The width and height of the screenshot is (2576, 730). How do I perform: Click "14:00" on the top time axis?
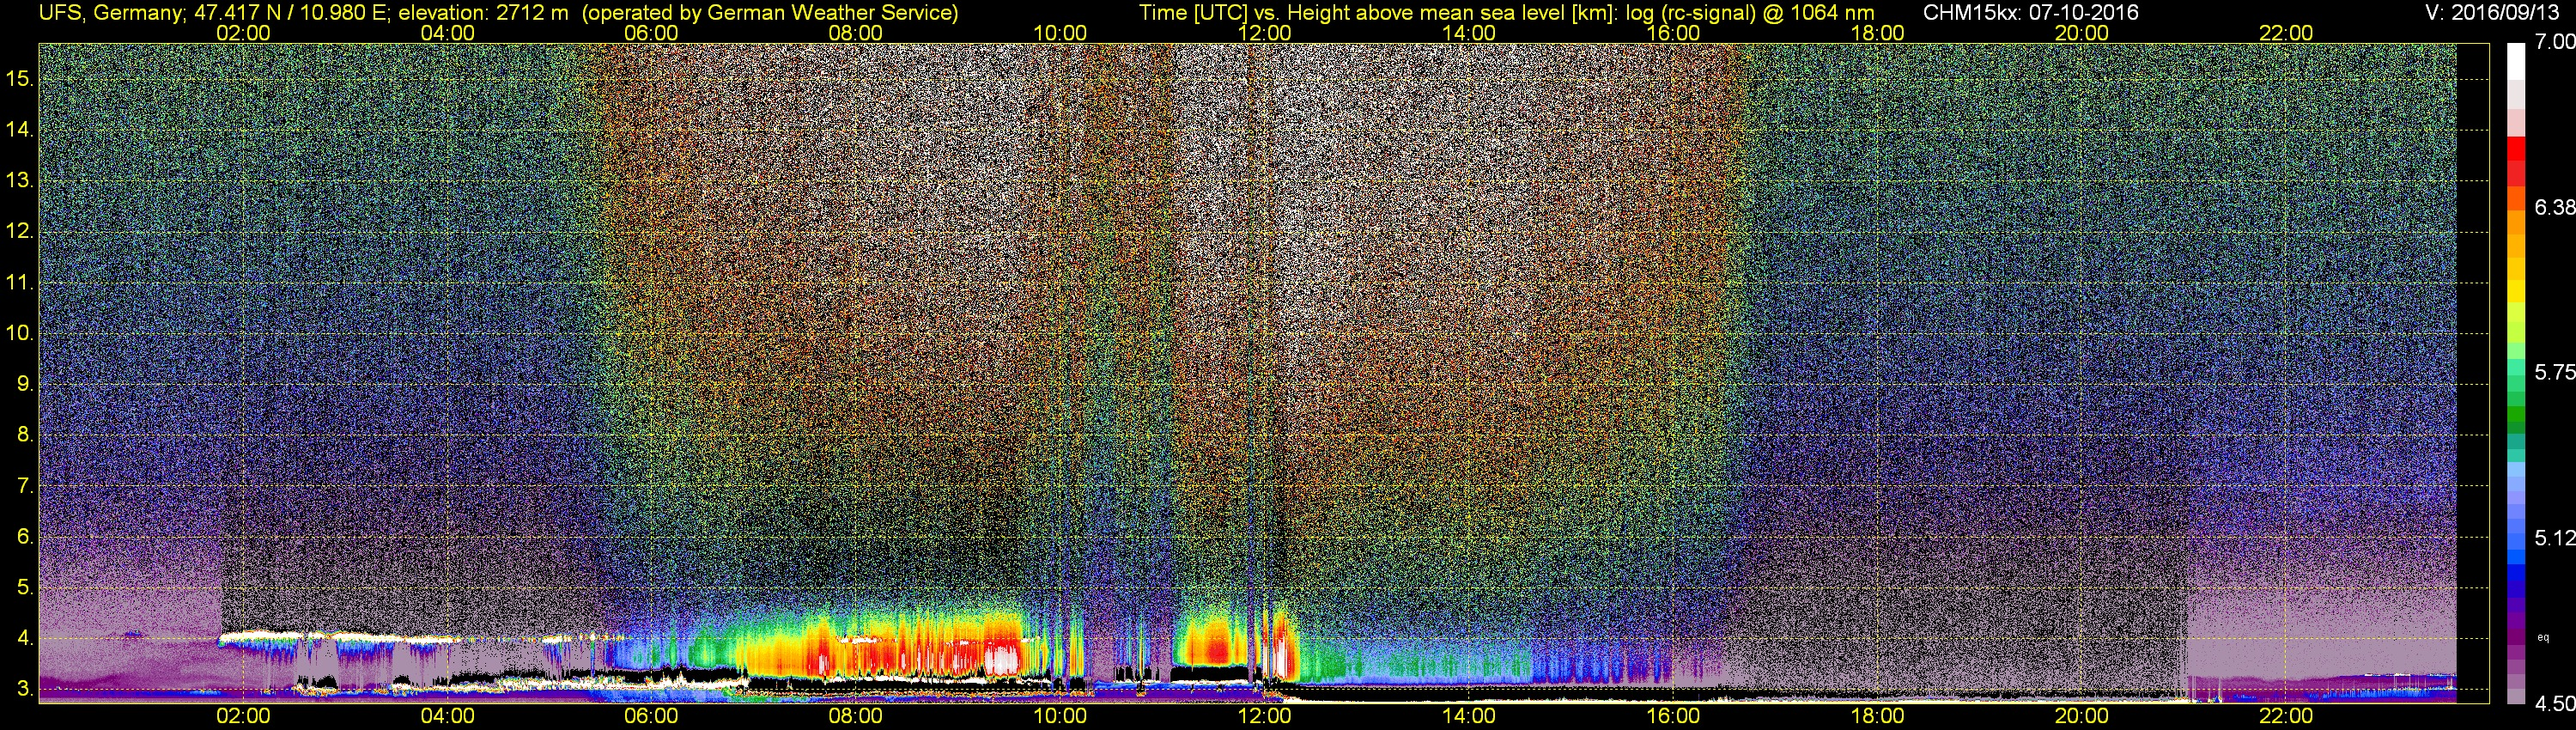[1469, 33]
